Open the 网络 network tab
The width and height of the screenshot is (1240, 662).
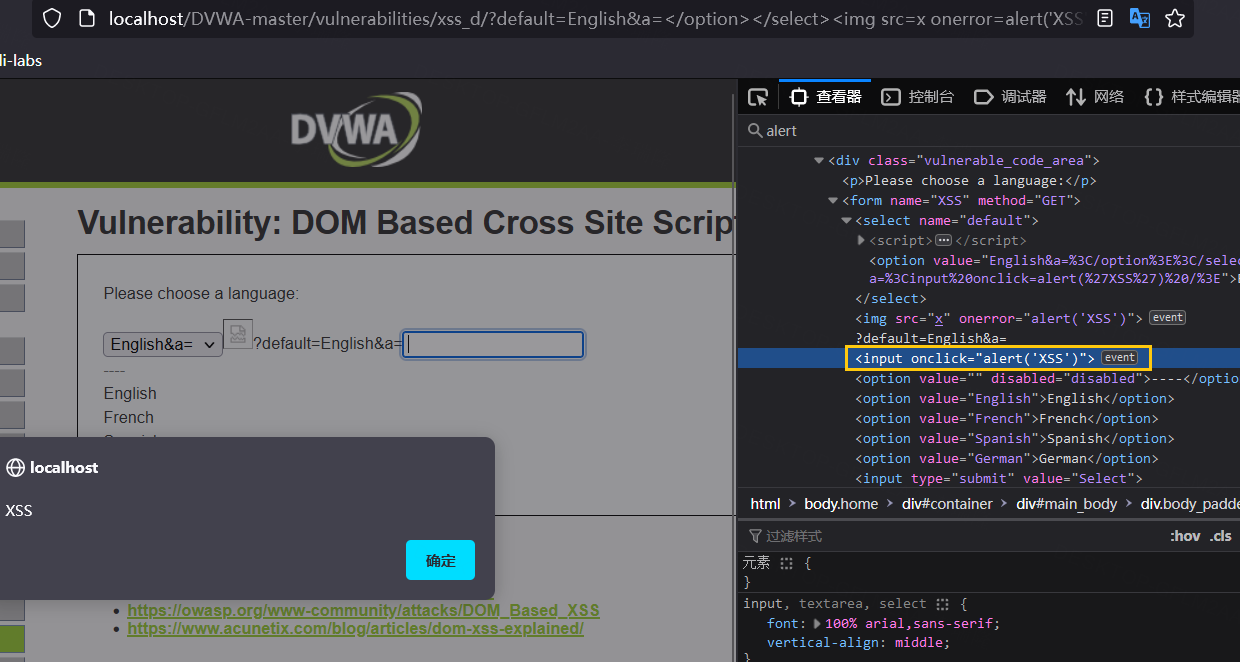pos(1095,97)
